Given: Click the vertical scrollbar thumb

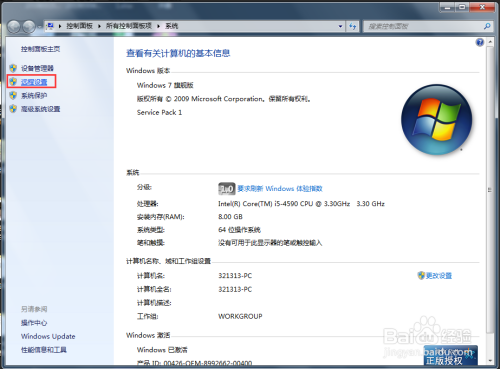Looking at the screenshot, I should click(490, 190).
